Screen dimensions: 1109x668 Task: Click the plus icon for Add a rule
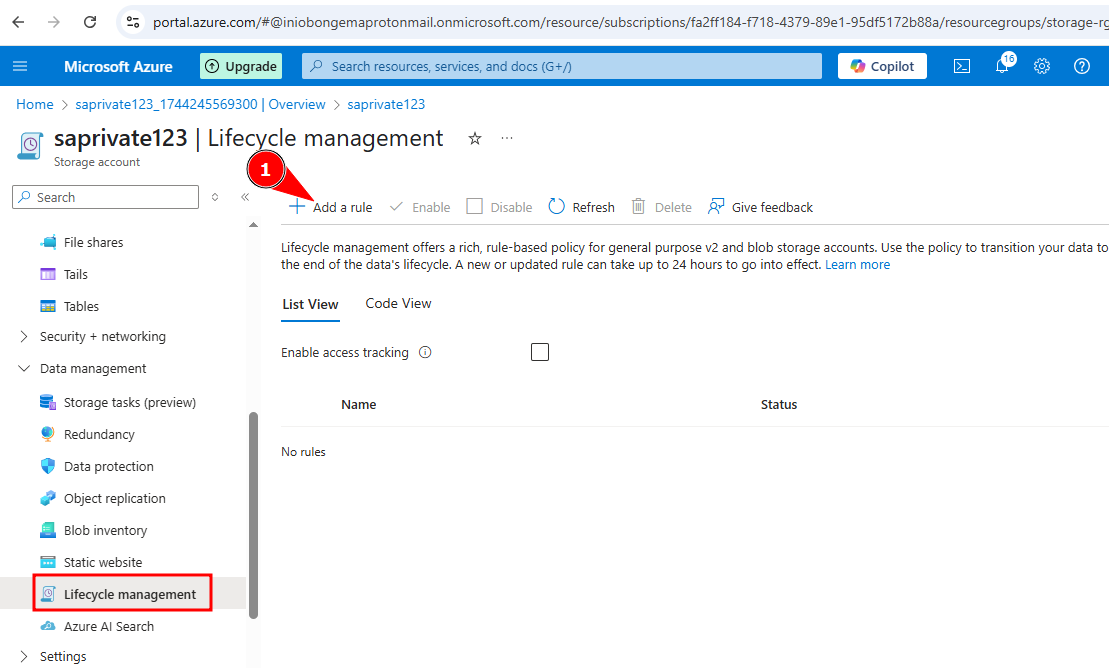(297, 207)
